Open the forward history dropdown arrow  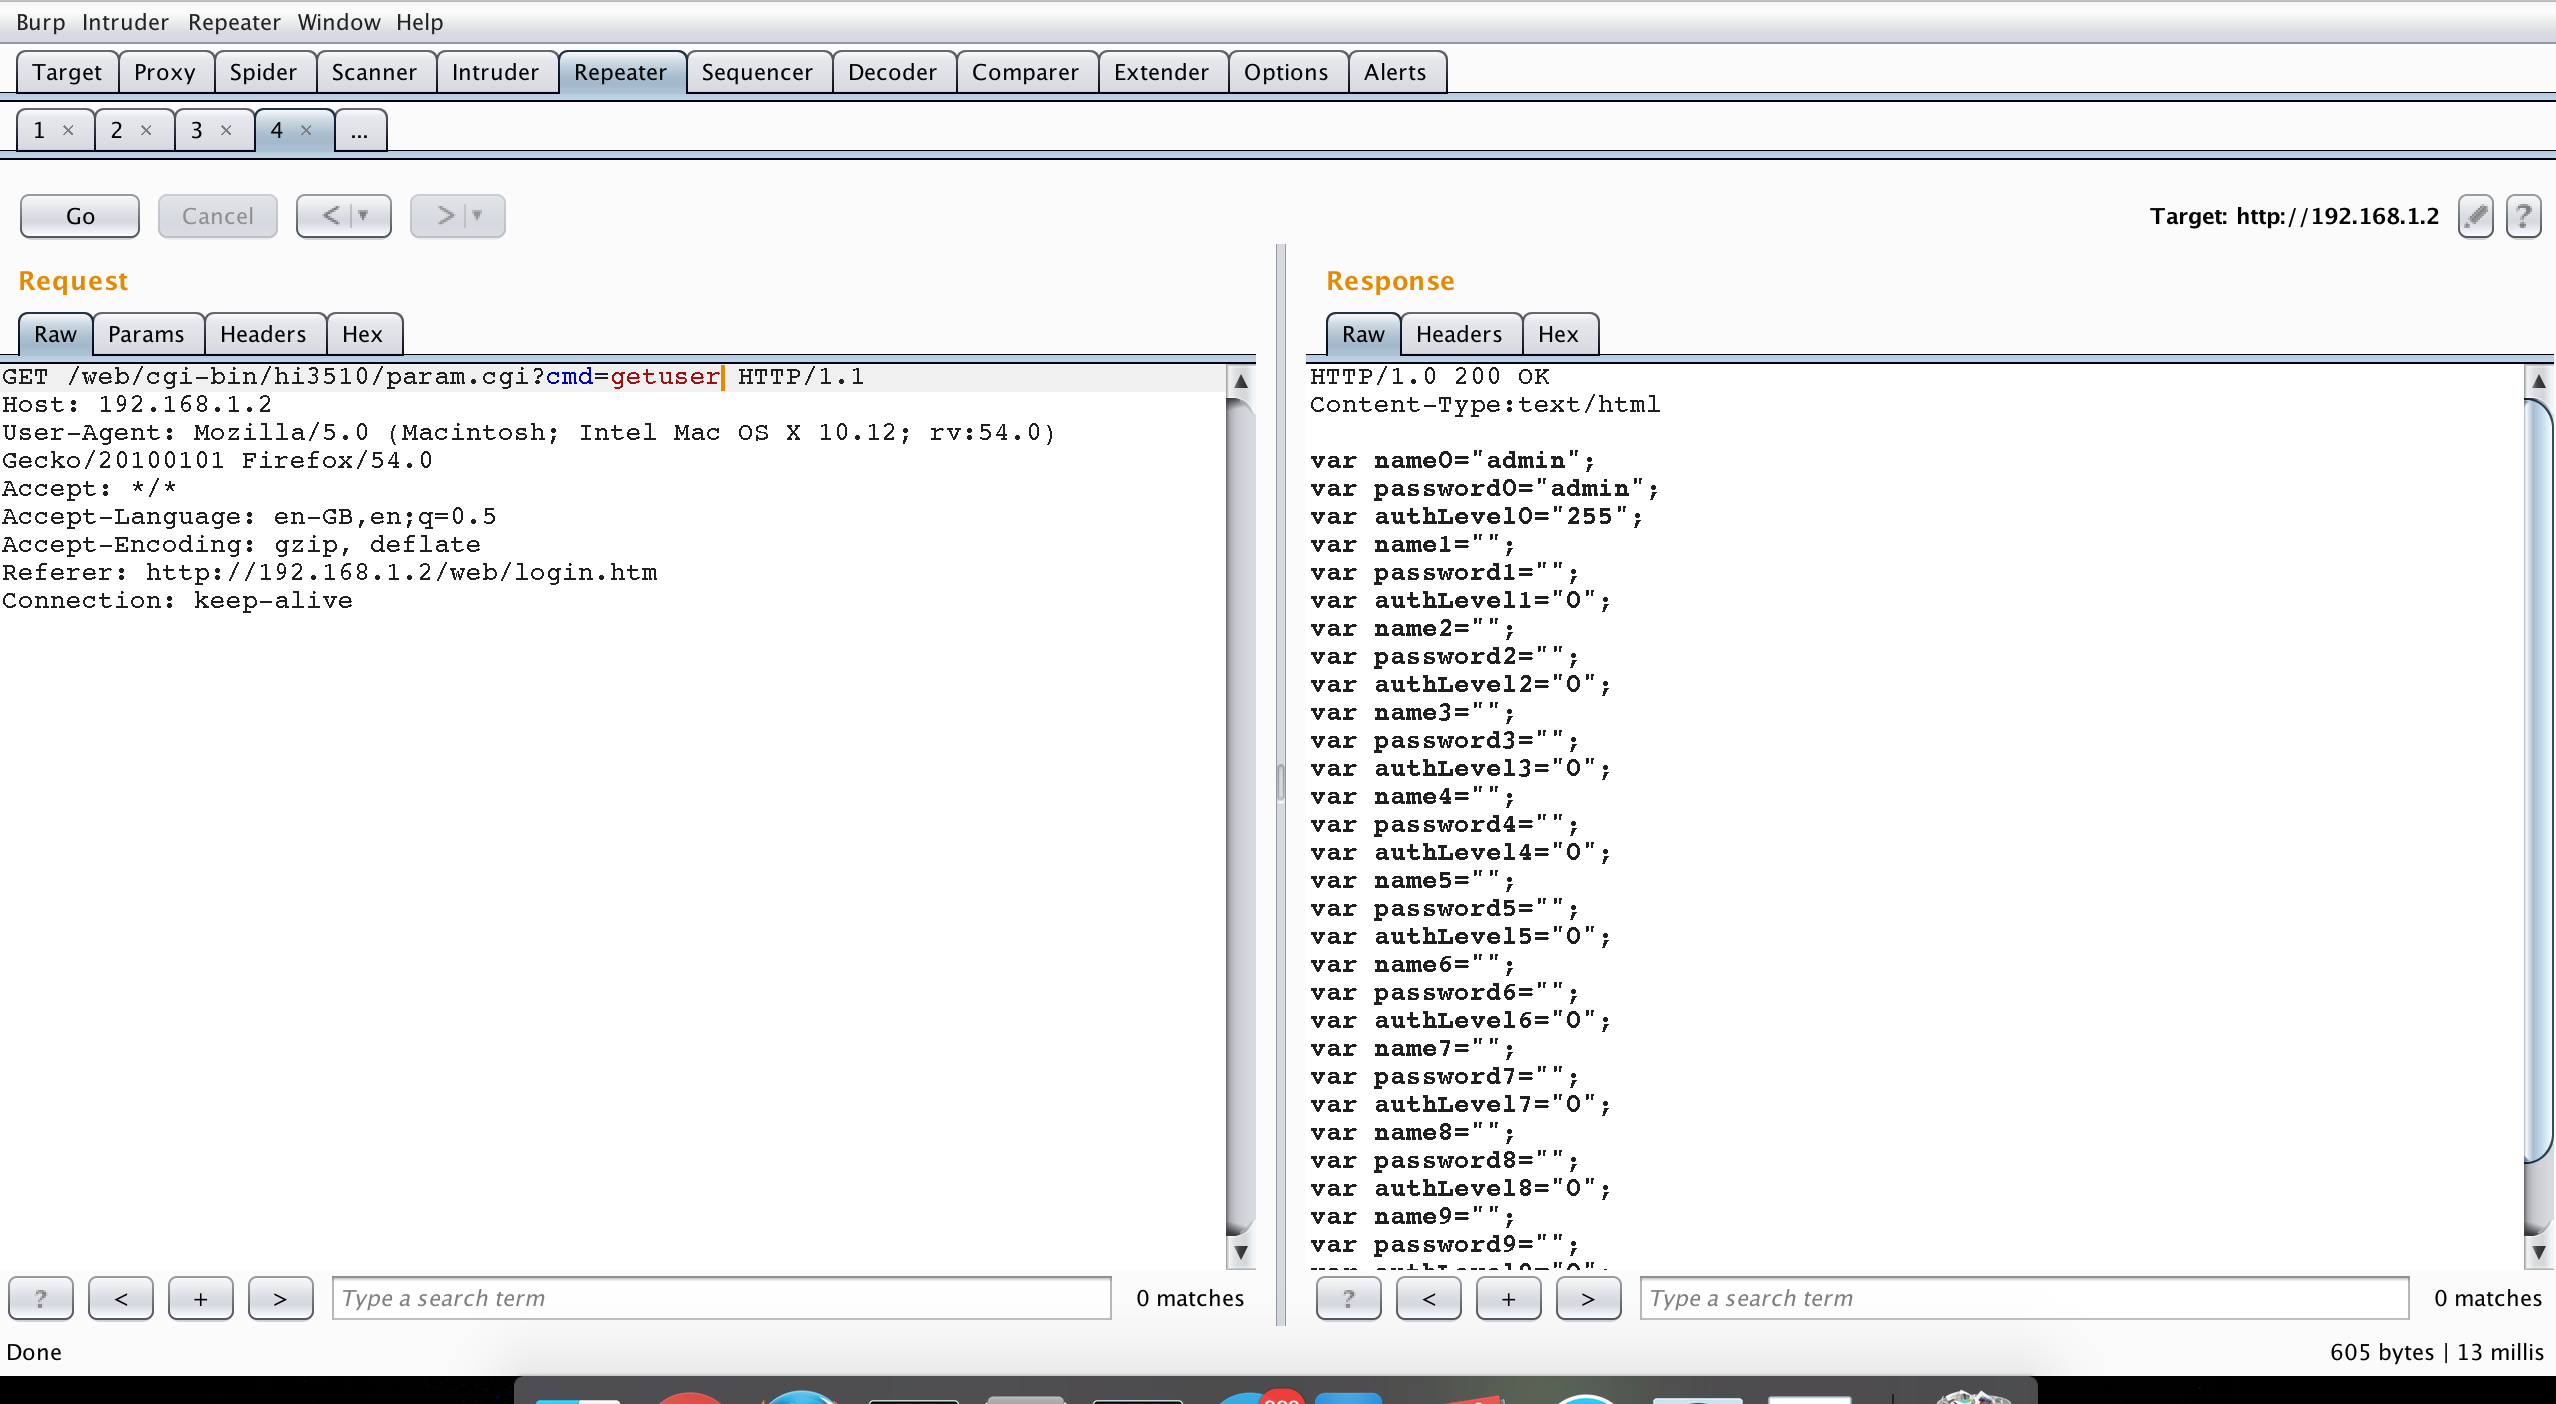tap(478, 216)
